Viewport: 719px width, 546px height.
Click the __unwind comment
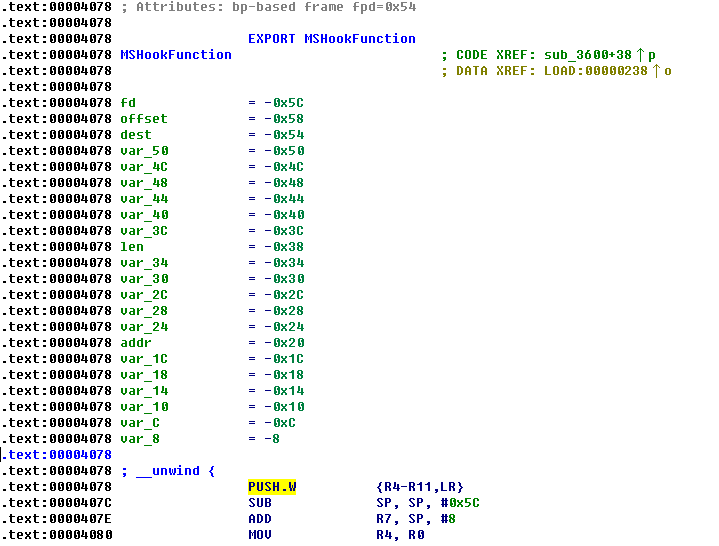tap(168, 471)
